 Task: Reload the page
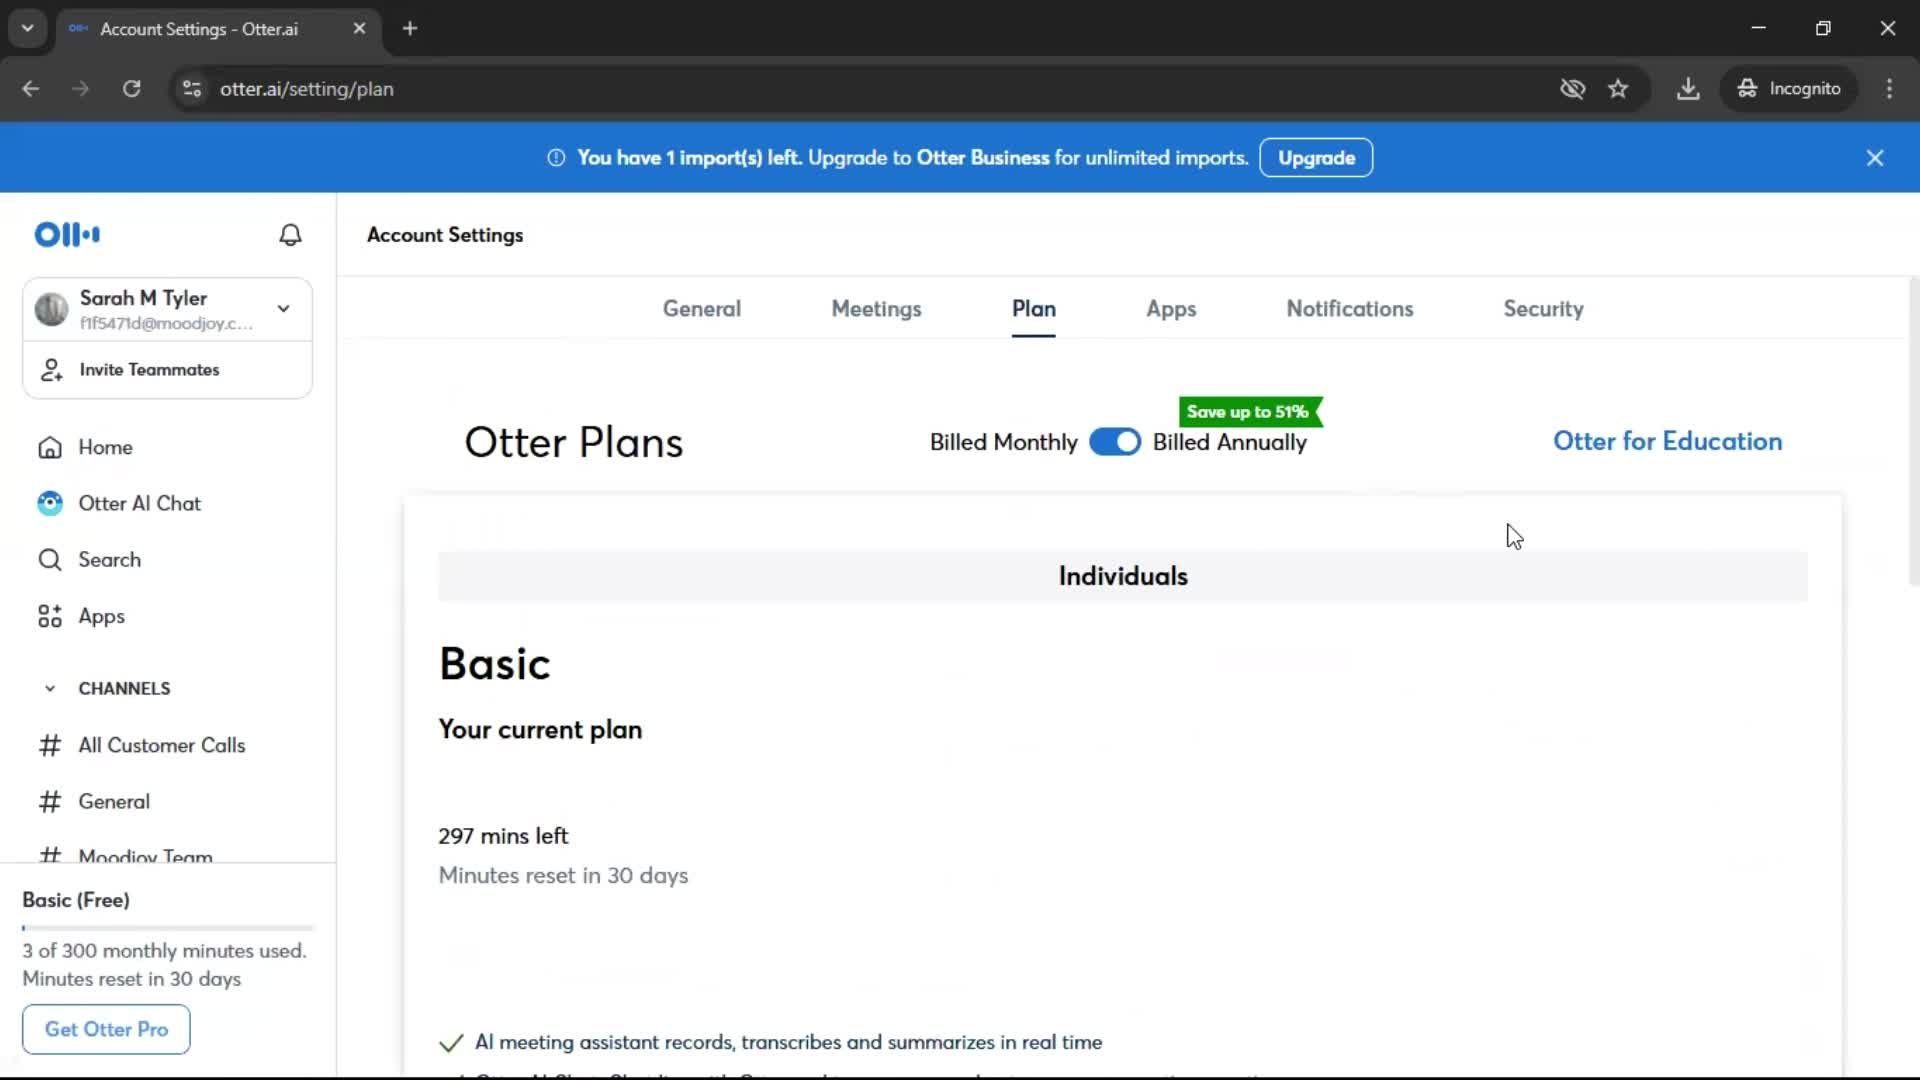tap(132, 89)
